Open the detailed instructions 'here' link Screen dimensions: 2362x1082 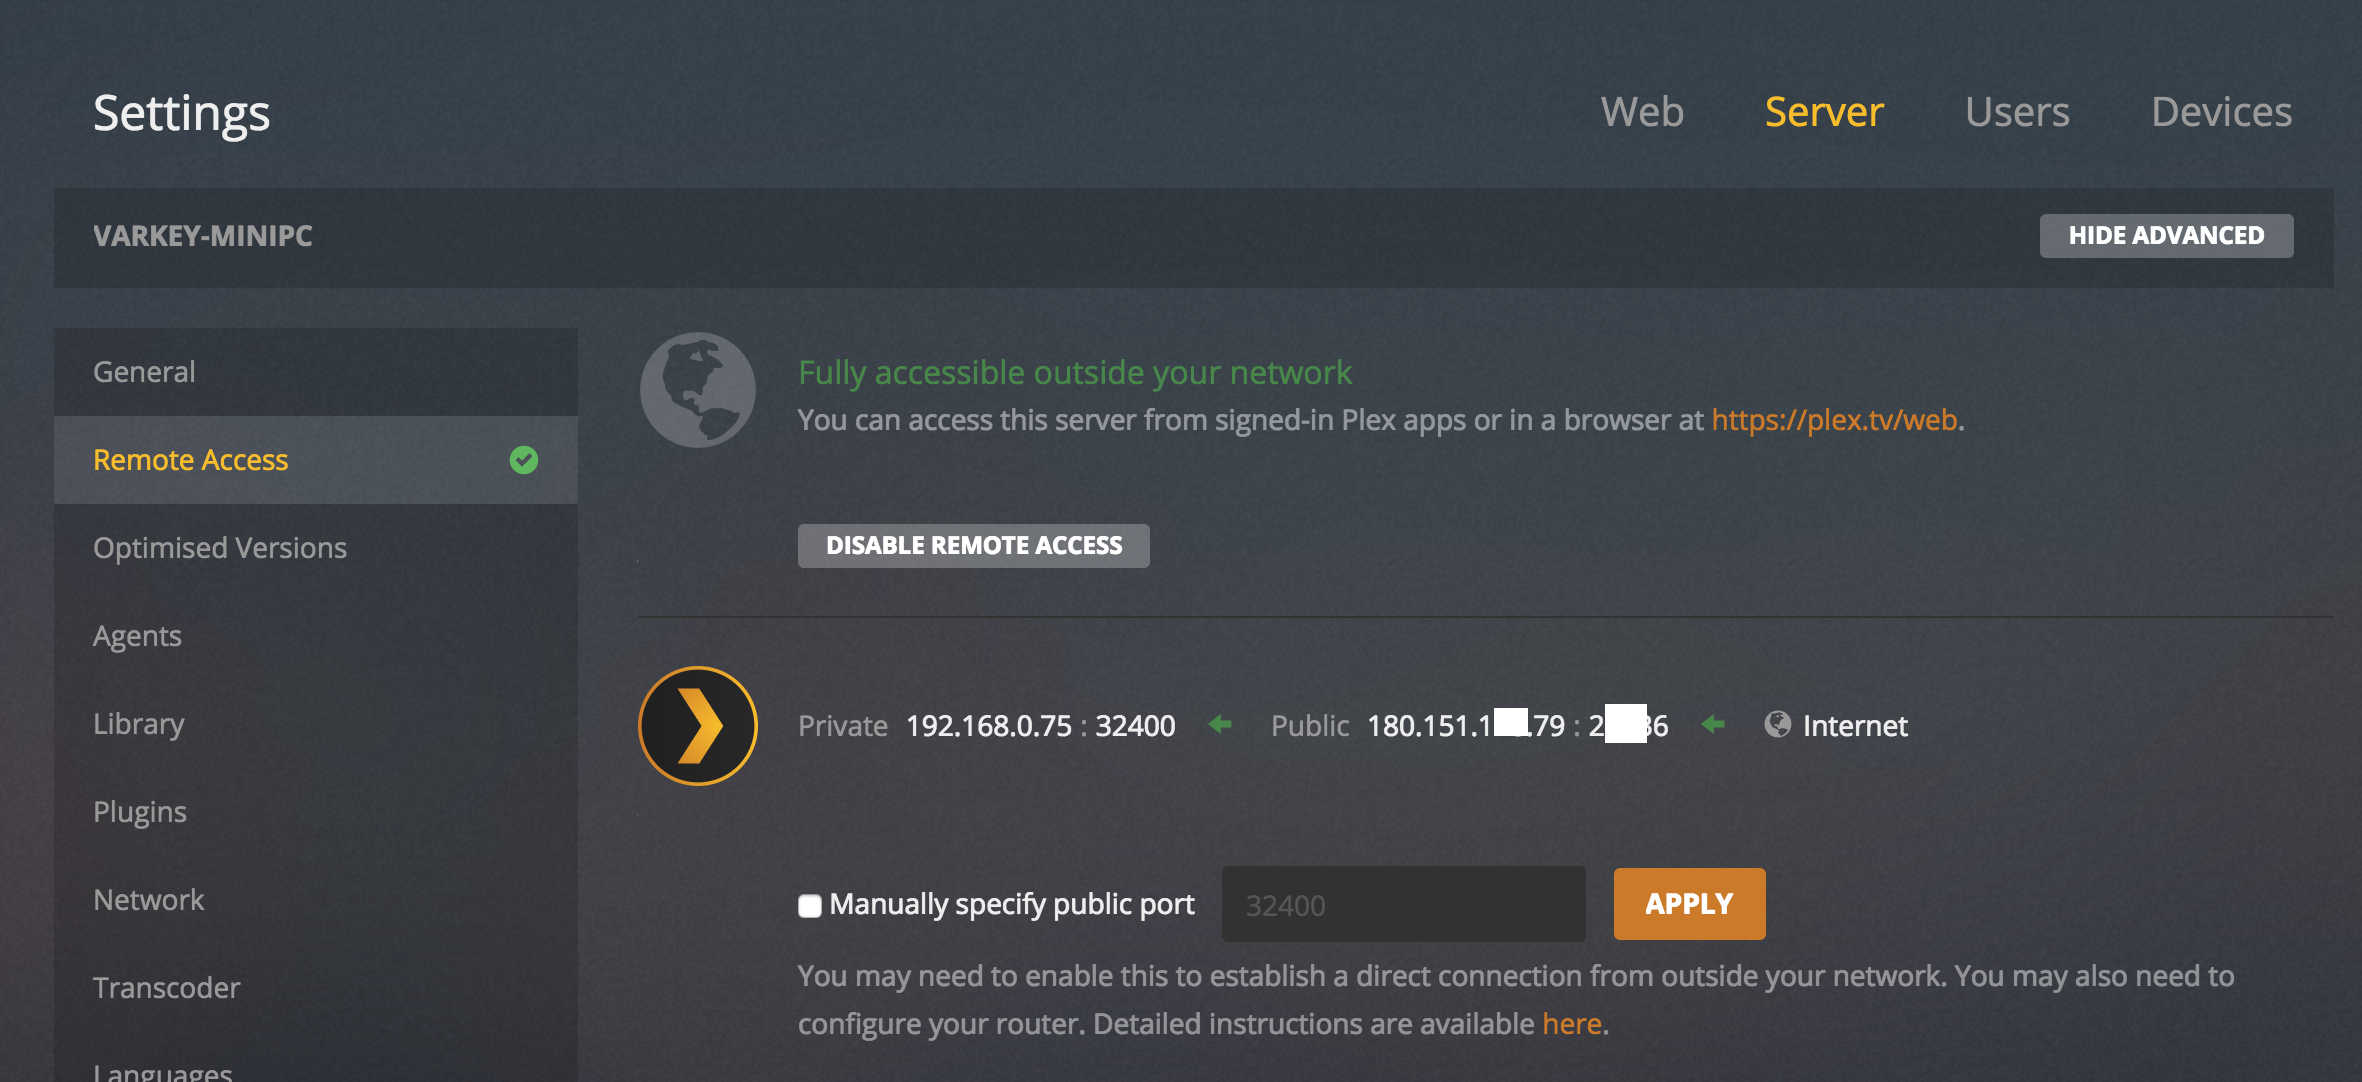[1571, 1024]
